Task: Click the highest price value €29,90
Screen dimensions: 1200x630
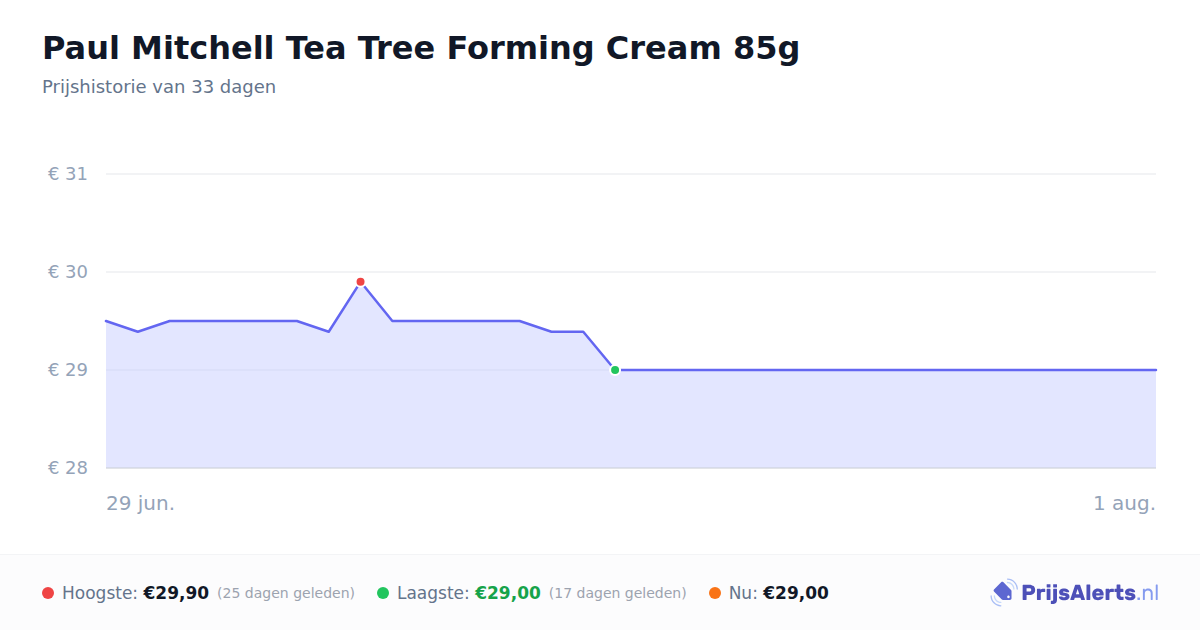Action: 176,593
